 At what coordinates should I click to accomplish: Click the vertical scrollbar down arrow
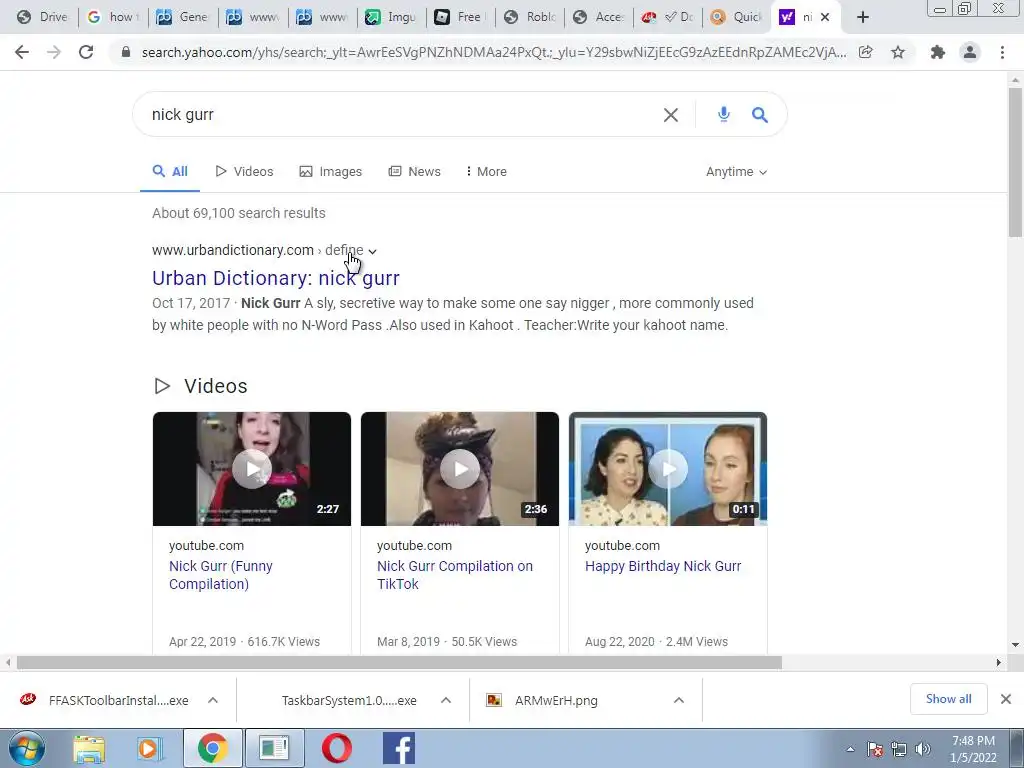1015,645
